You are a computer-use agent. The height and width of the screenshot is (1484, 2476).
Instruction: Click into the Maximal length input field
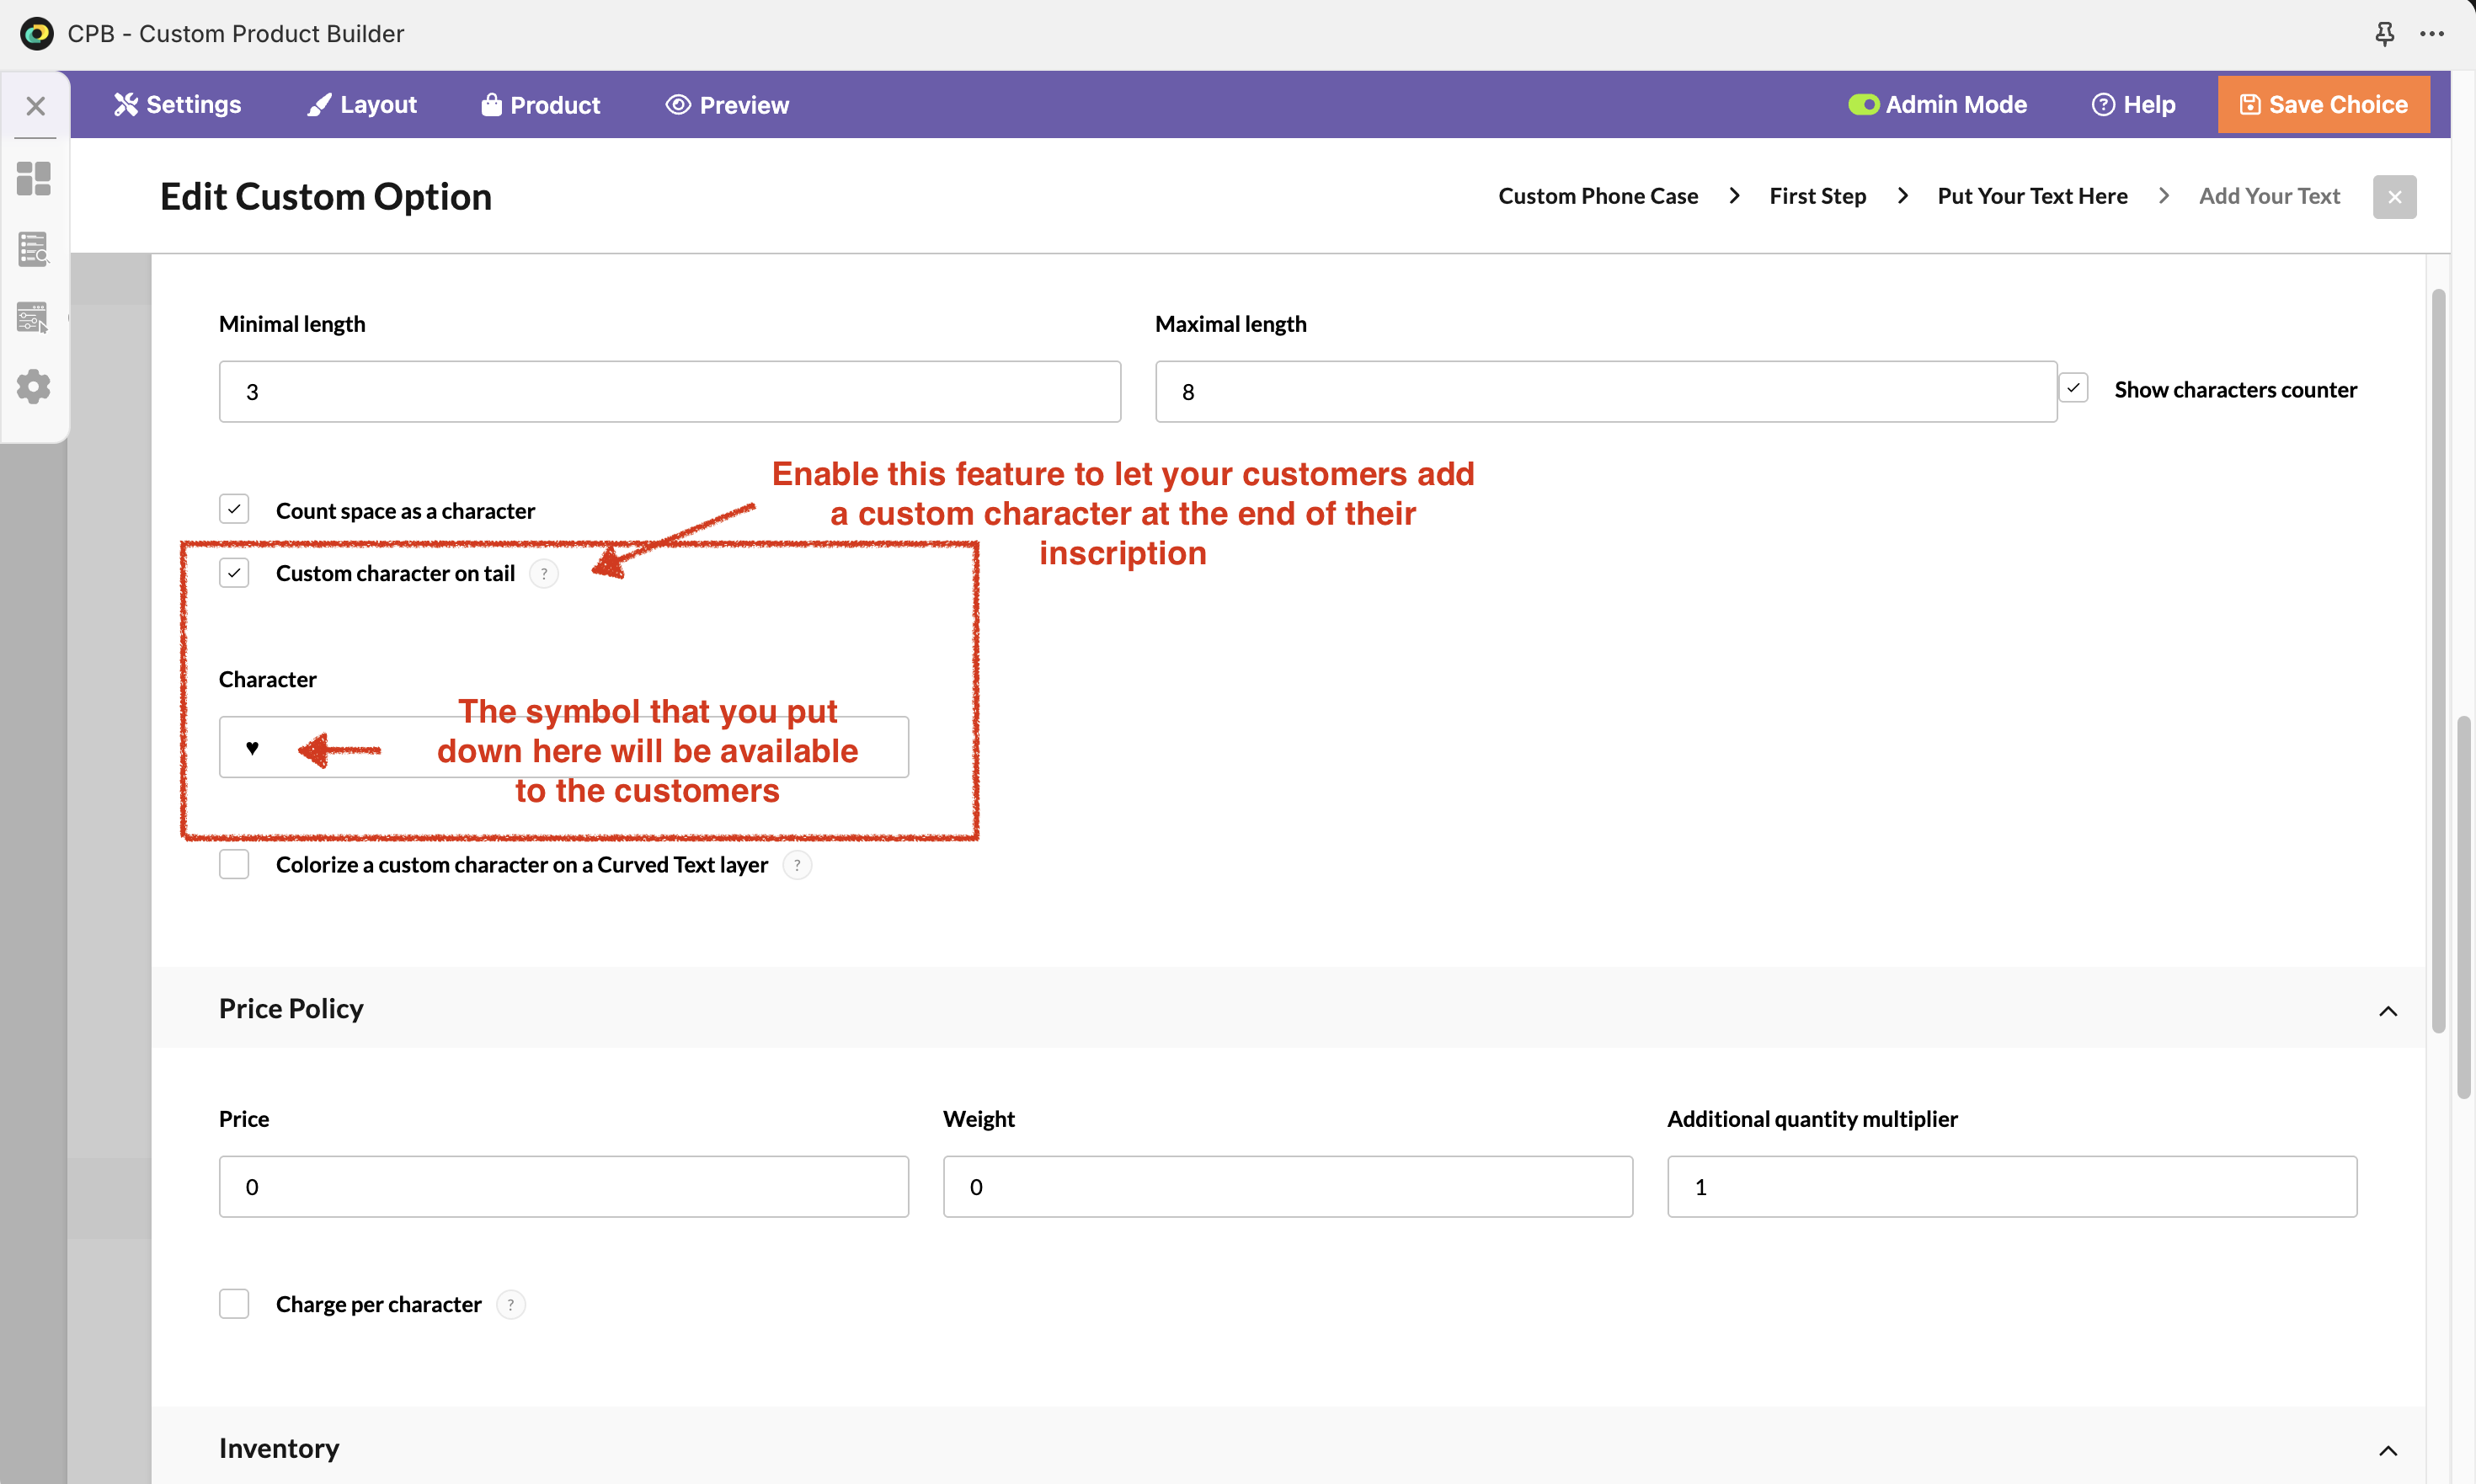click(x=1605, y=392)
